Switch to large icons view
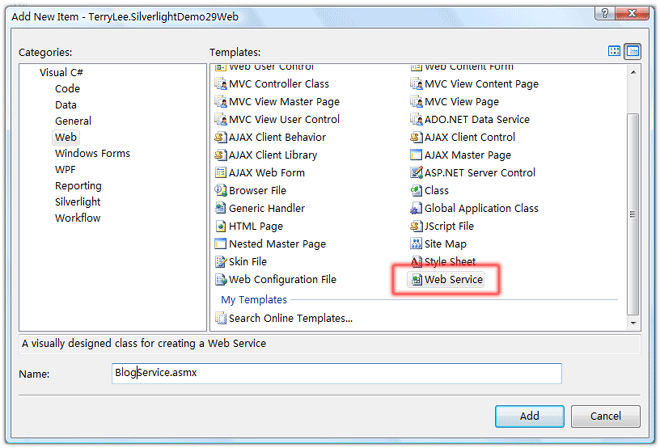The height and width of the screenshot is (448, 660). (x=615, y=51)
